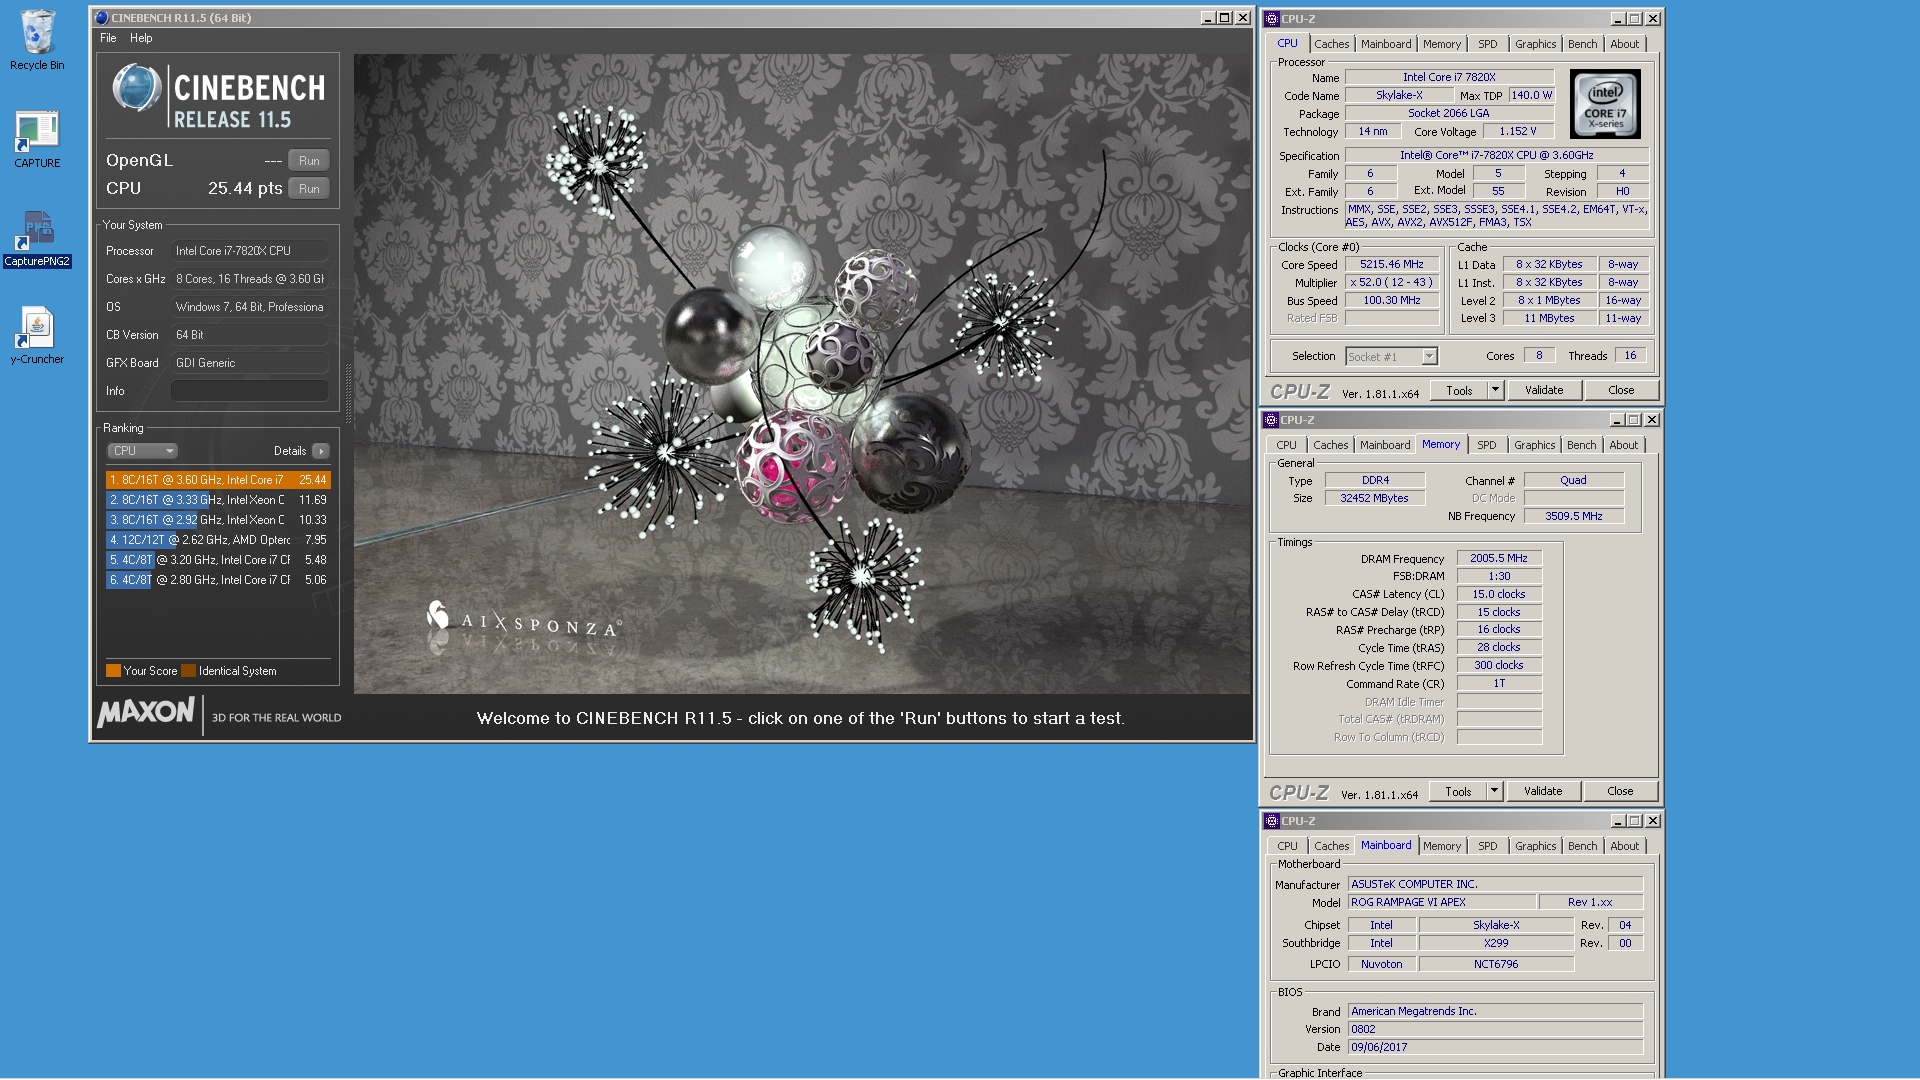This screenshot has height=1080, width=1920.
Task: Click the Cinebench title bar app icon
Action: coord(101,18)
